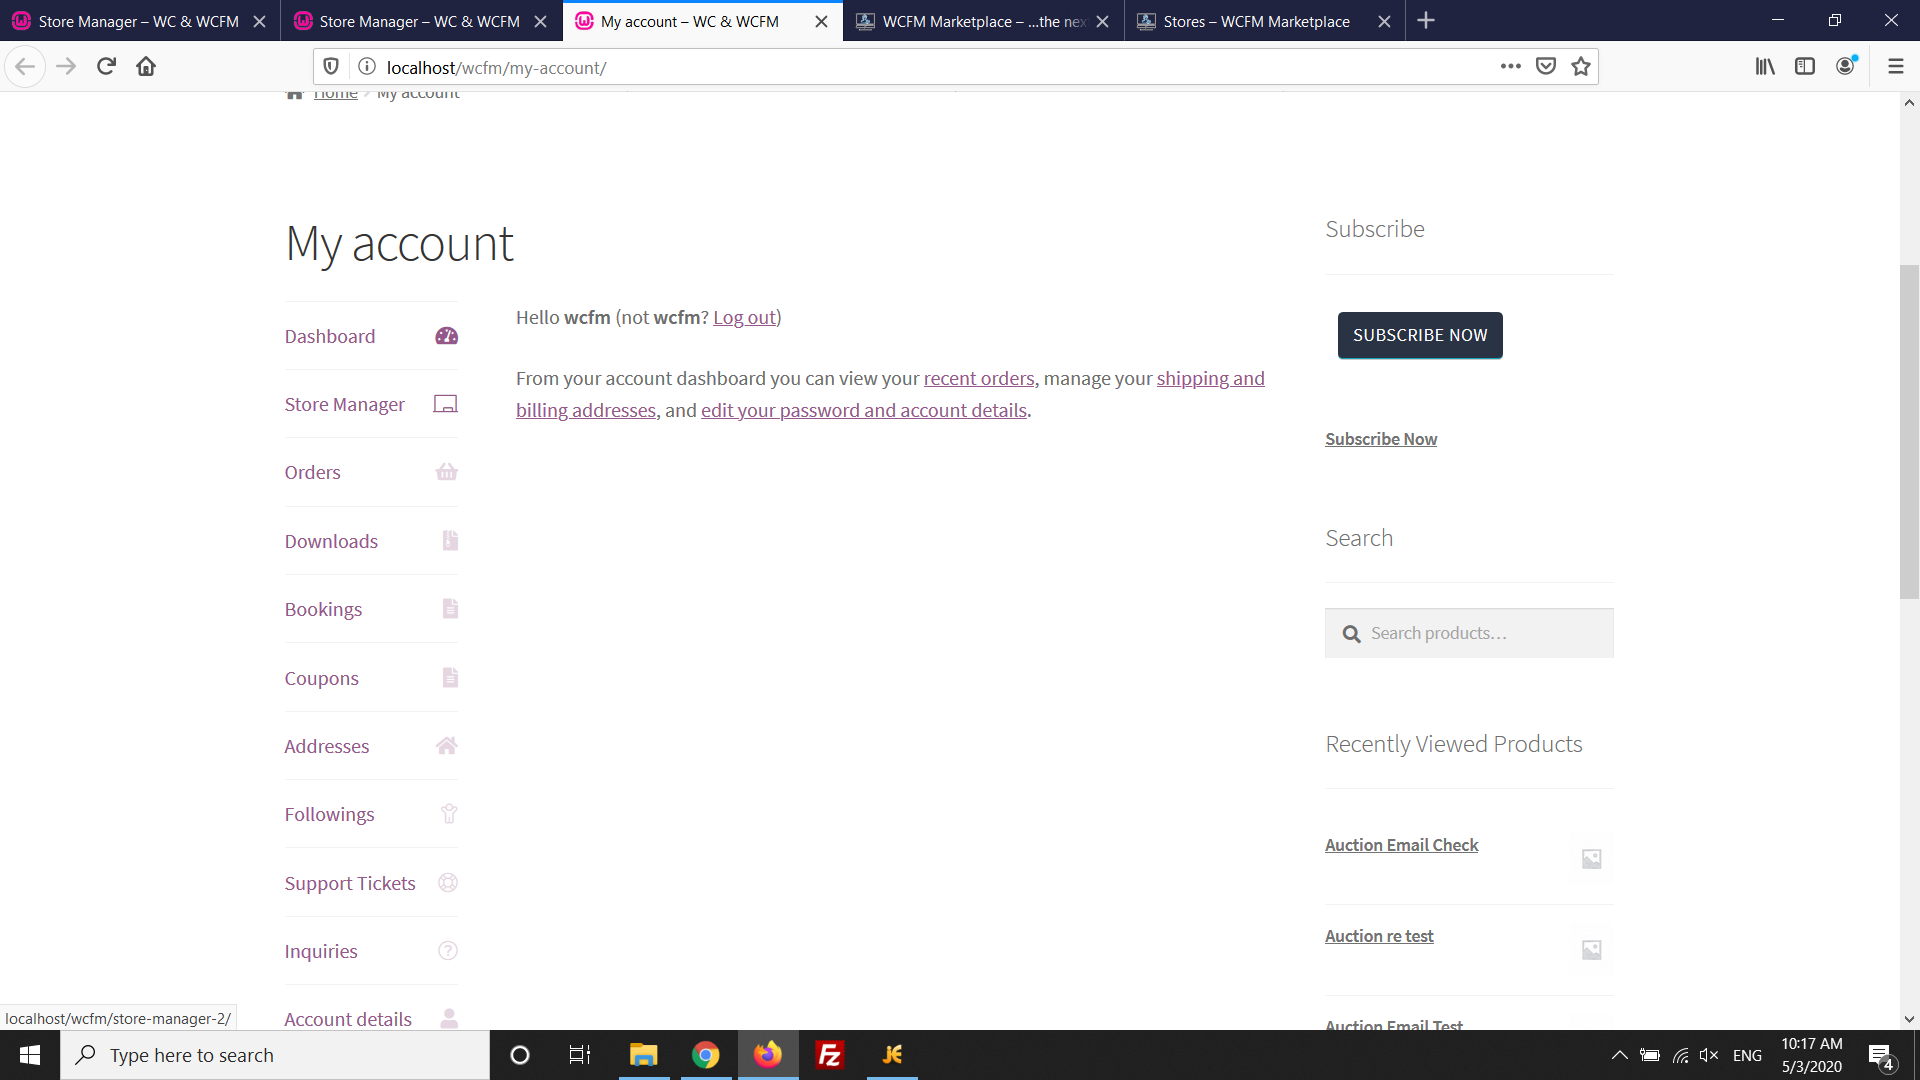Save page to Pocket icon

(1546, 67)
